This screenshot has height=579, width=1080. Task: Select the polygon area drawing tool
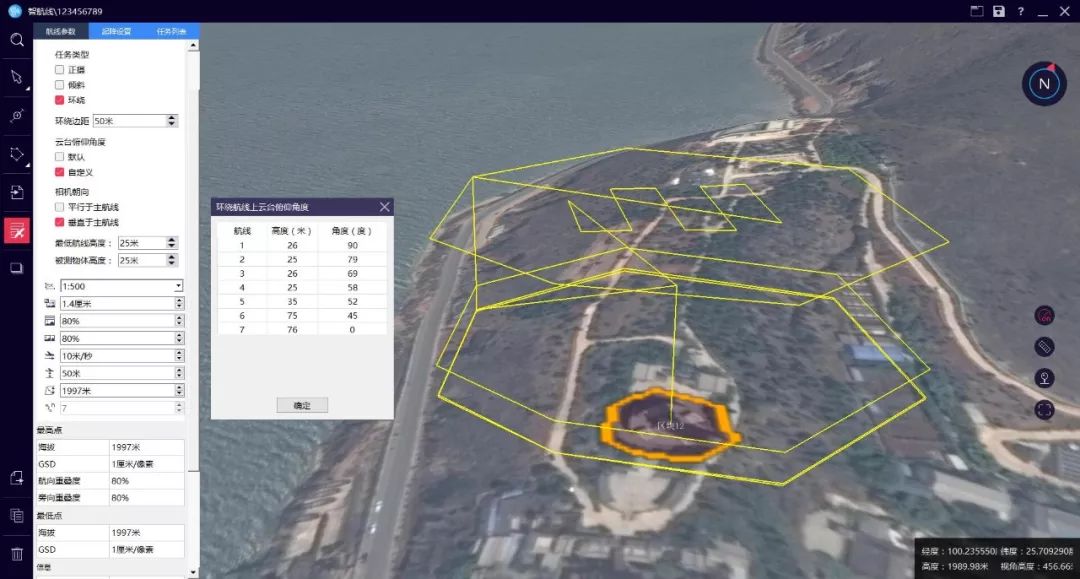click(x=16, y=154)
